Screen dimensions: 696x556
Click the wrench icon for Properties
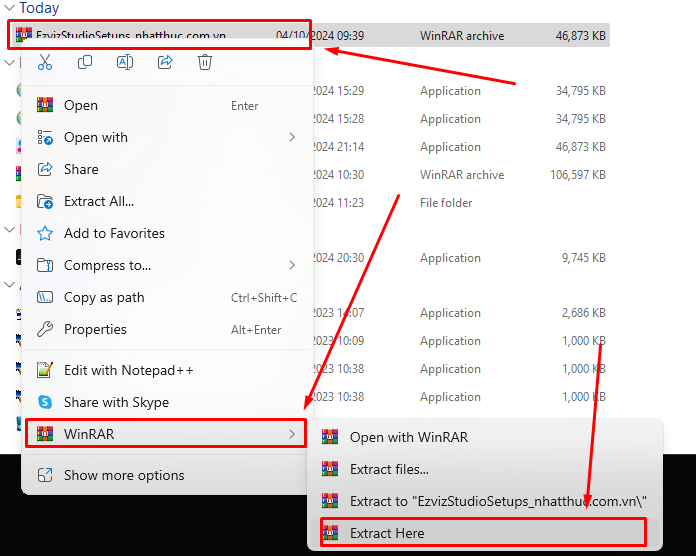(45, 329)
